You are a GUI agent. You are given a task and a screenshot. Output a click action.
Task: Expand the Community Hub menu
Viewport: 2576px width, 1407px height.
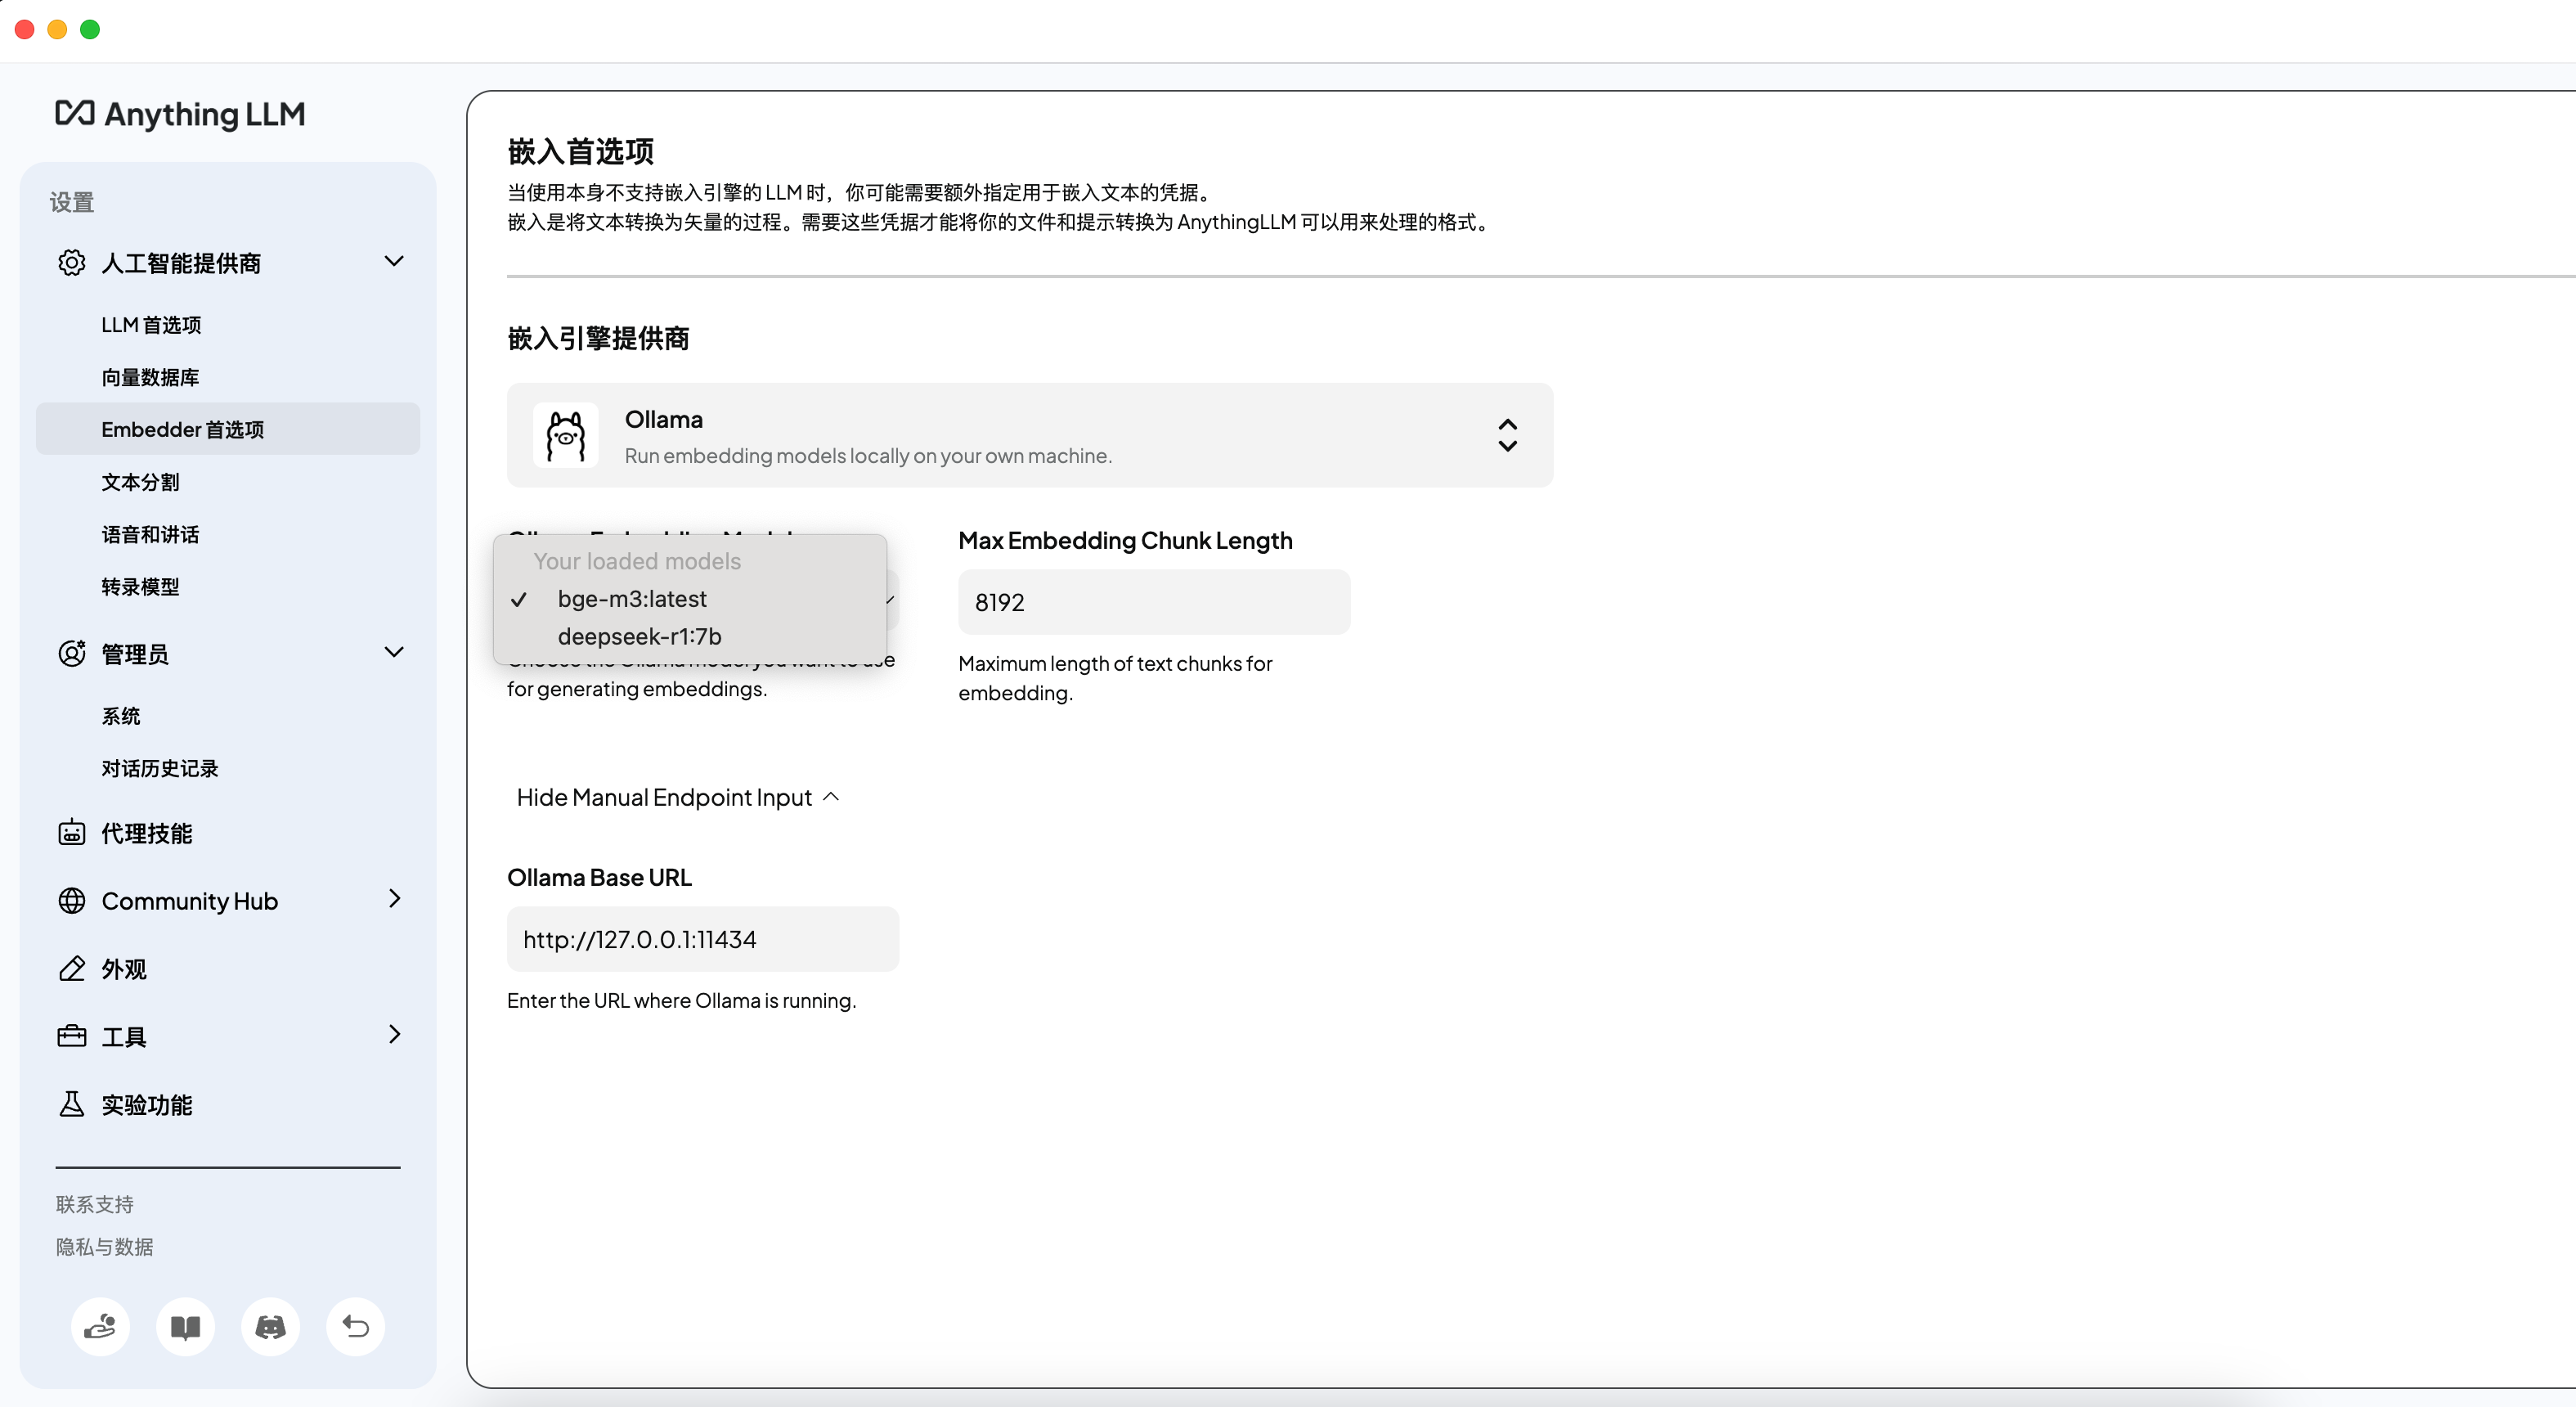[394, 900]
